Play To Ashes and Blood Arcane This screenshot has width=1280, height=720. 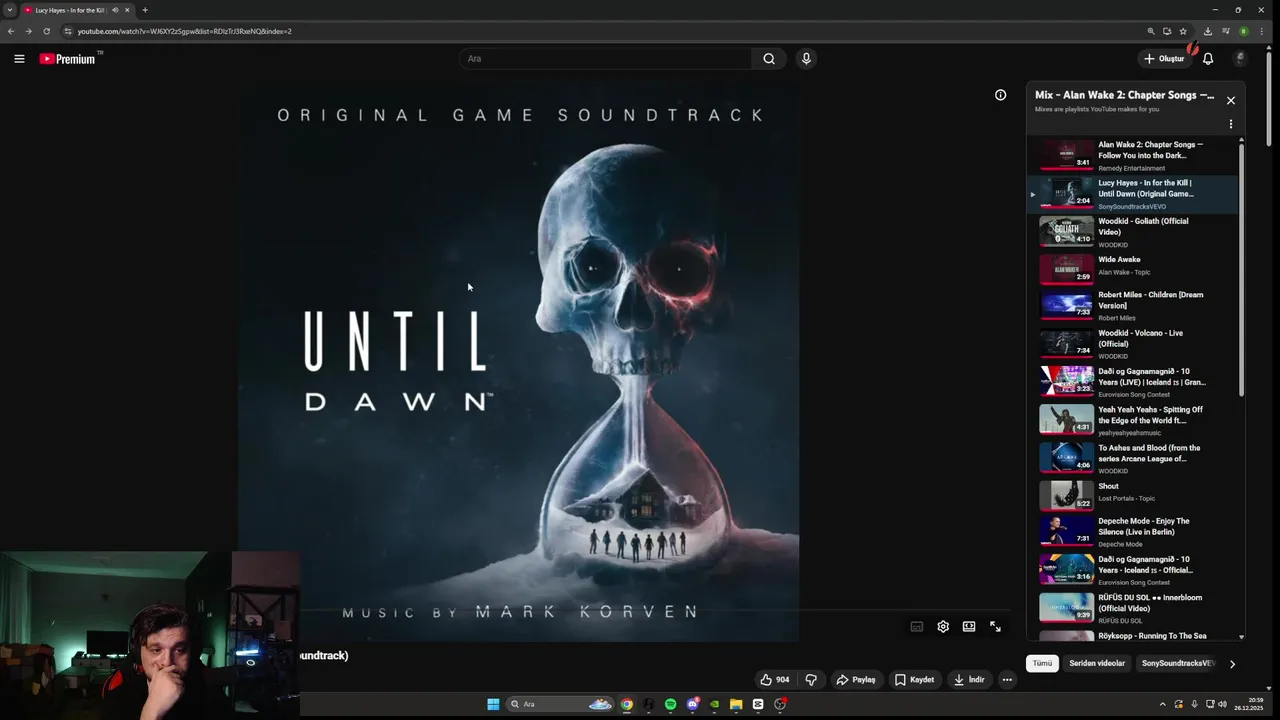click(1134, 458)
